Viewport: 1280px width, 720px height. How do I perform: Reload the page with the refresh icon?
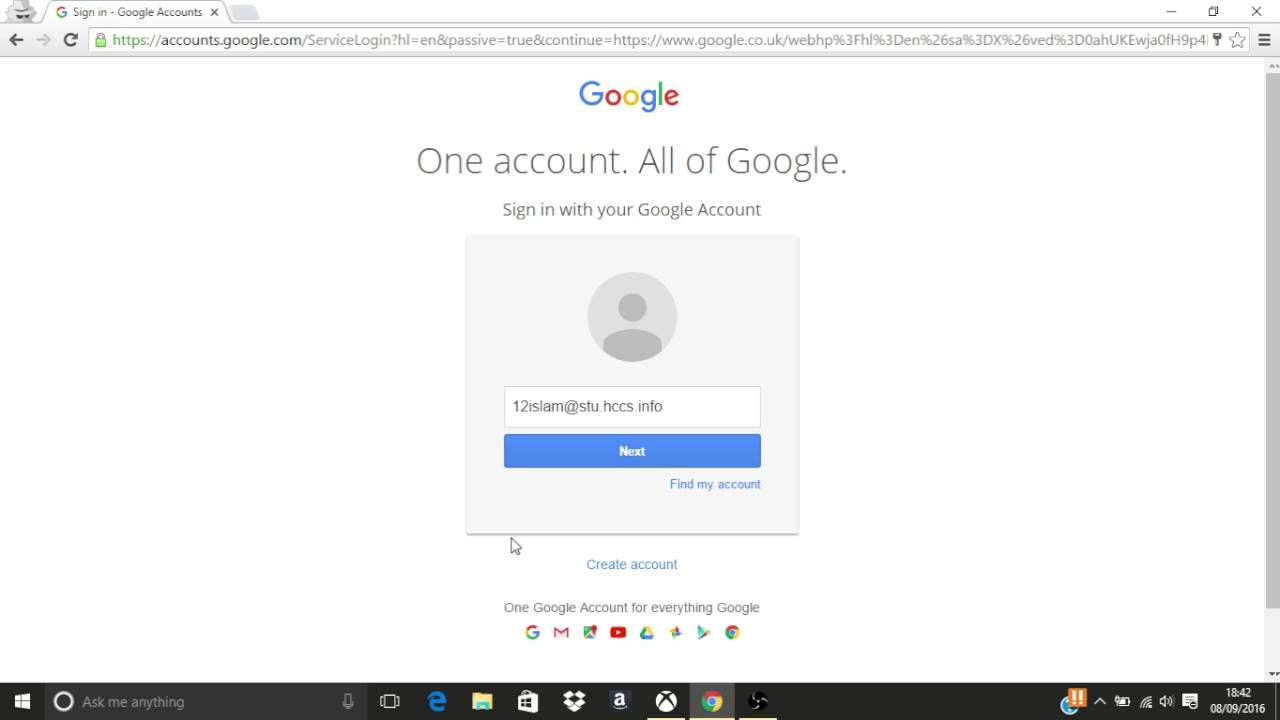click(x=70, y=40)
